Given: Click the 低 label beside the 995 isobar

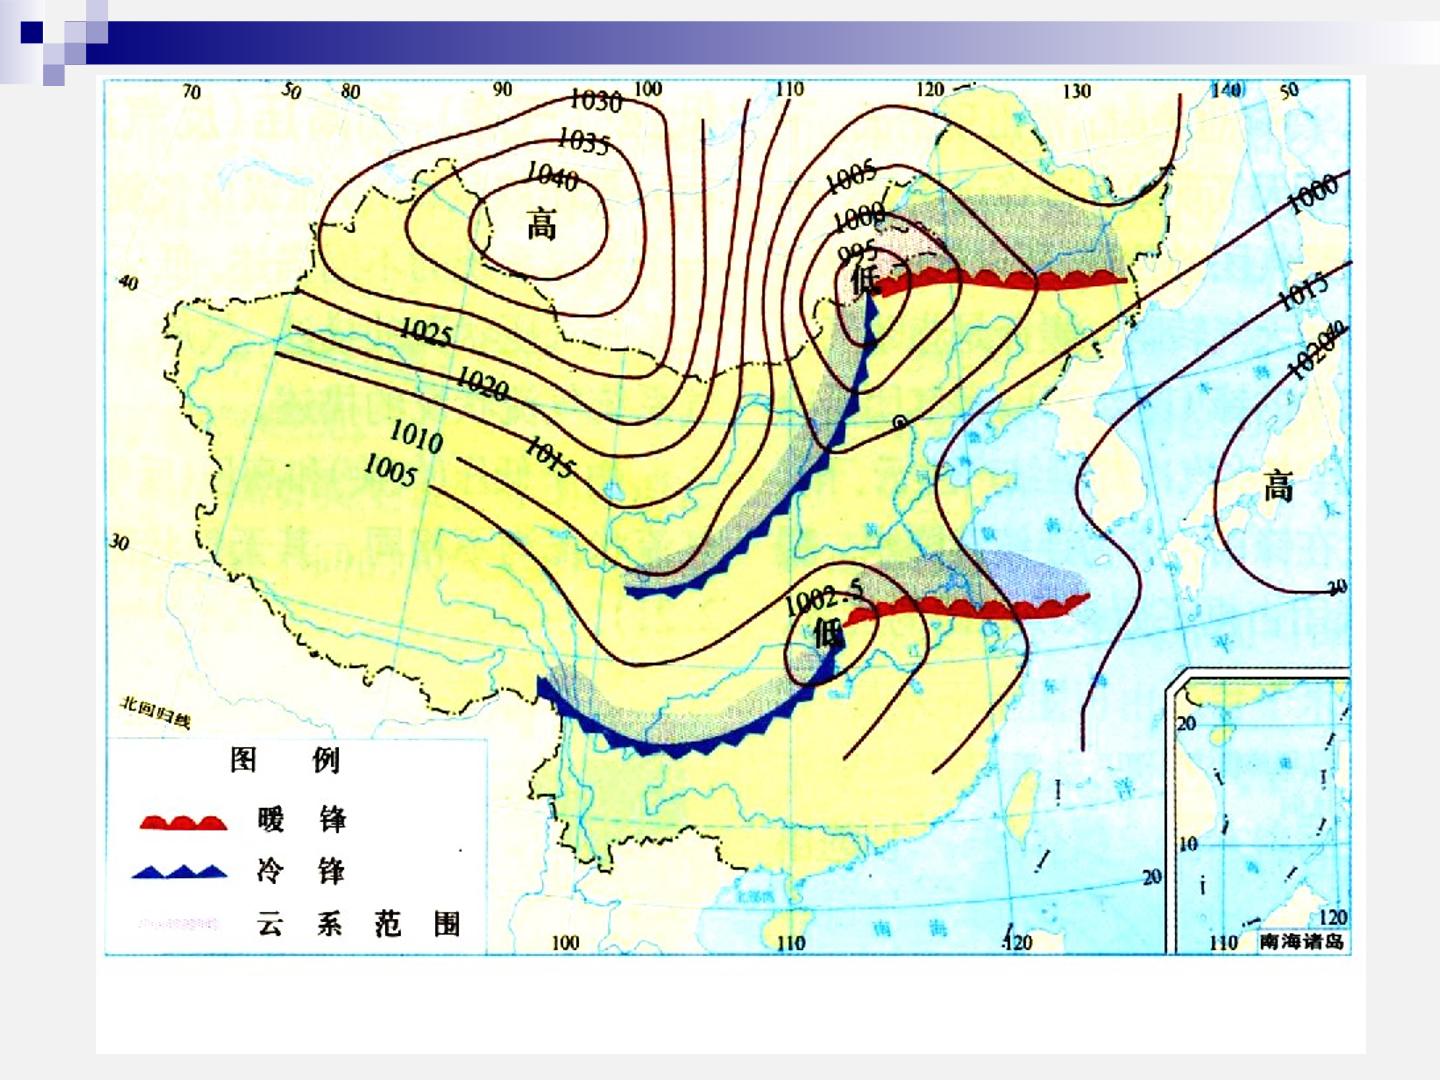Looking at the screenshot, I should pyautogui.click(x=863, y=279).
